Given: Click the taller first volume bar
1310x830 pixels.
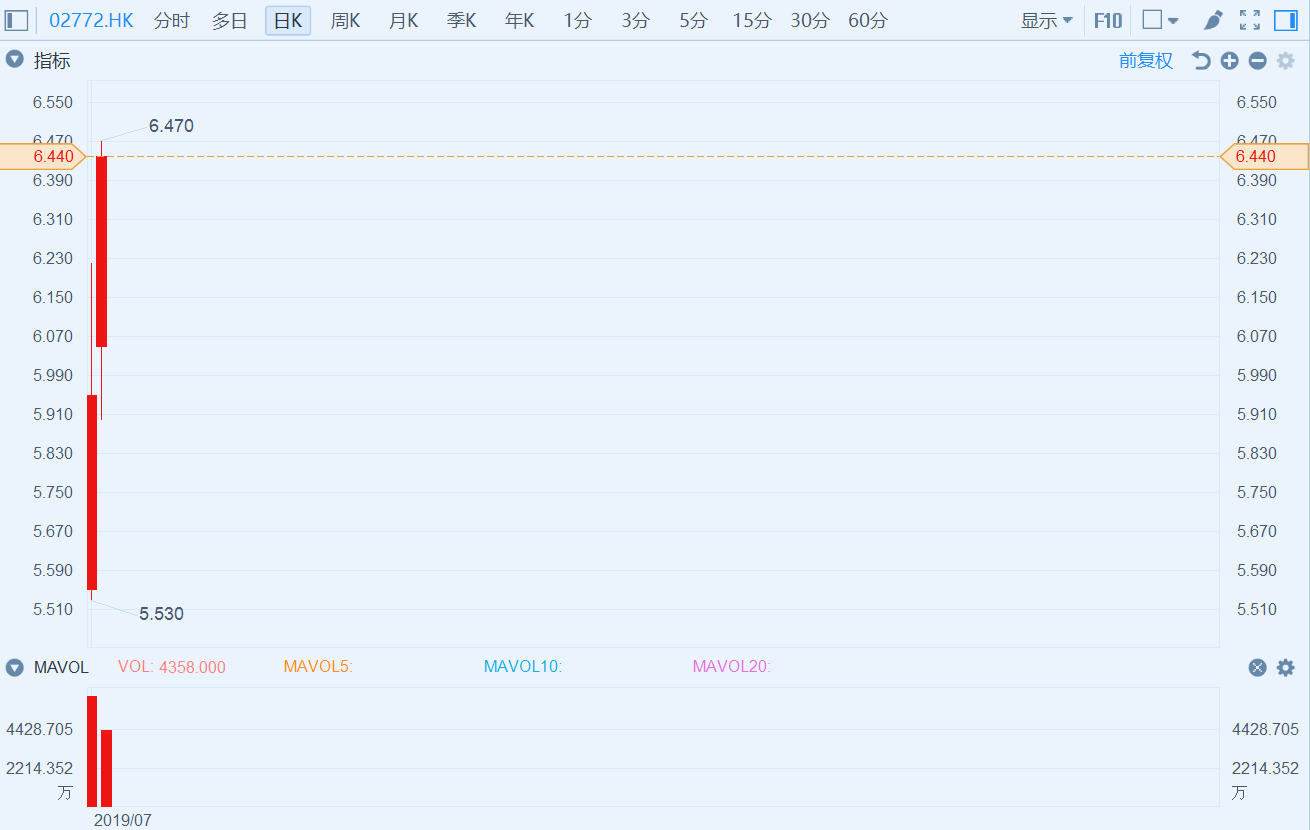Looking at the screenshot, I should 92,751.
